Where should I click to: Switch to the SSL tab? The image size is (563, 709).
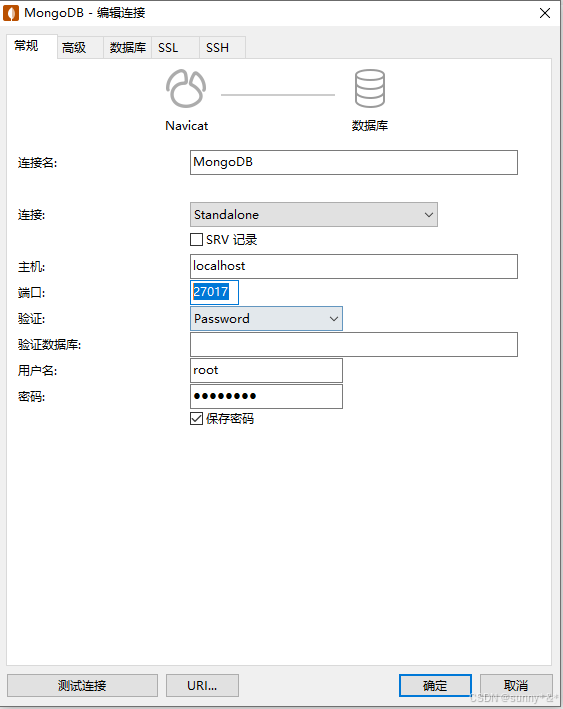point(175,47)
